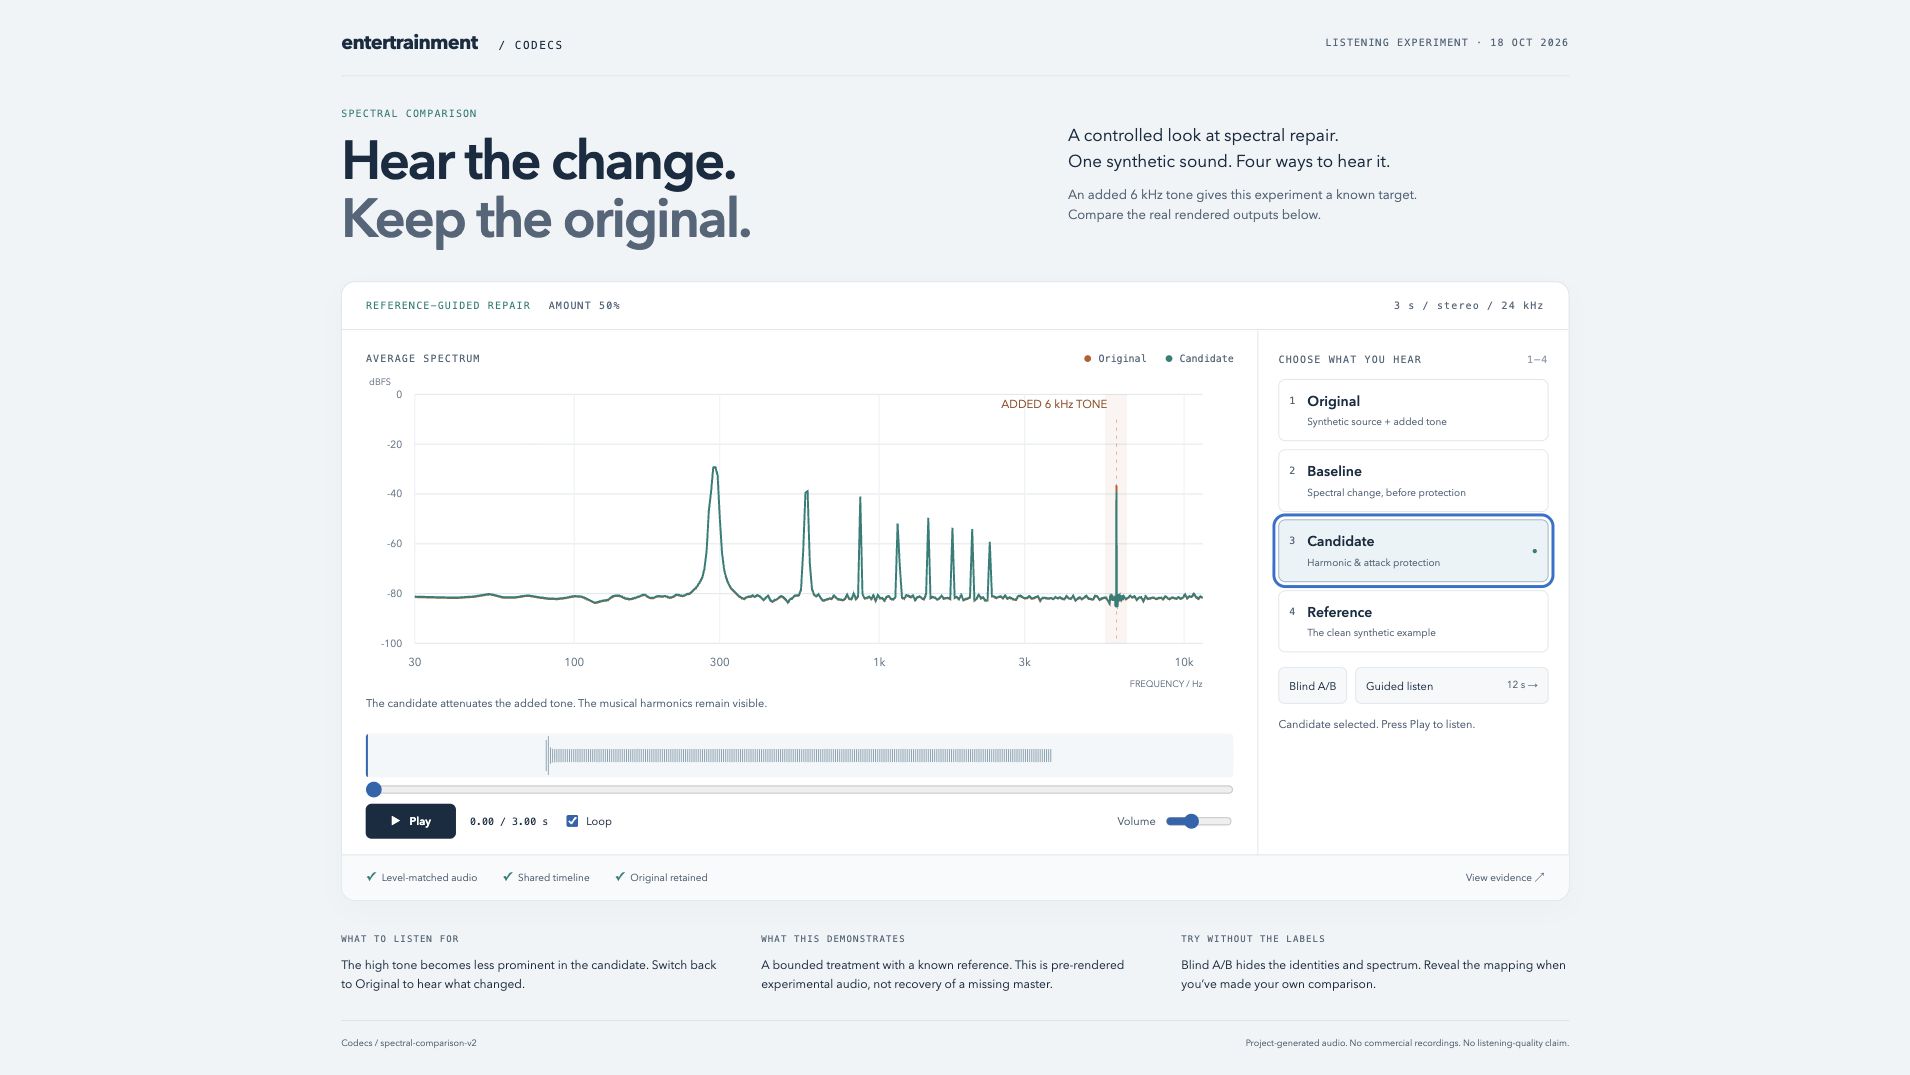This screenshot has height=1075, width=1910.
Task: Select option 4 Reference
Action: (x=1412, y=621)
